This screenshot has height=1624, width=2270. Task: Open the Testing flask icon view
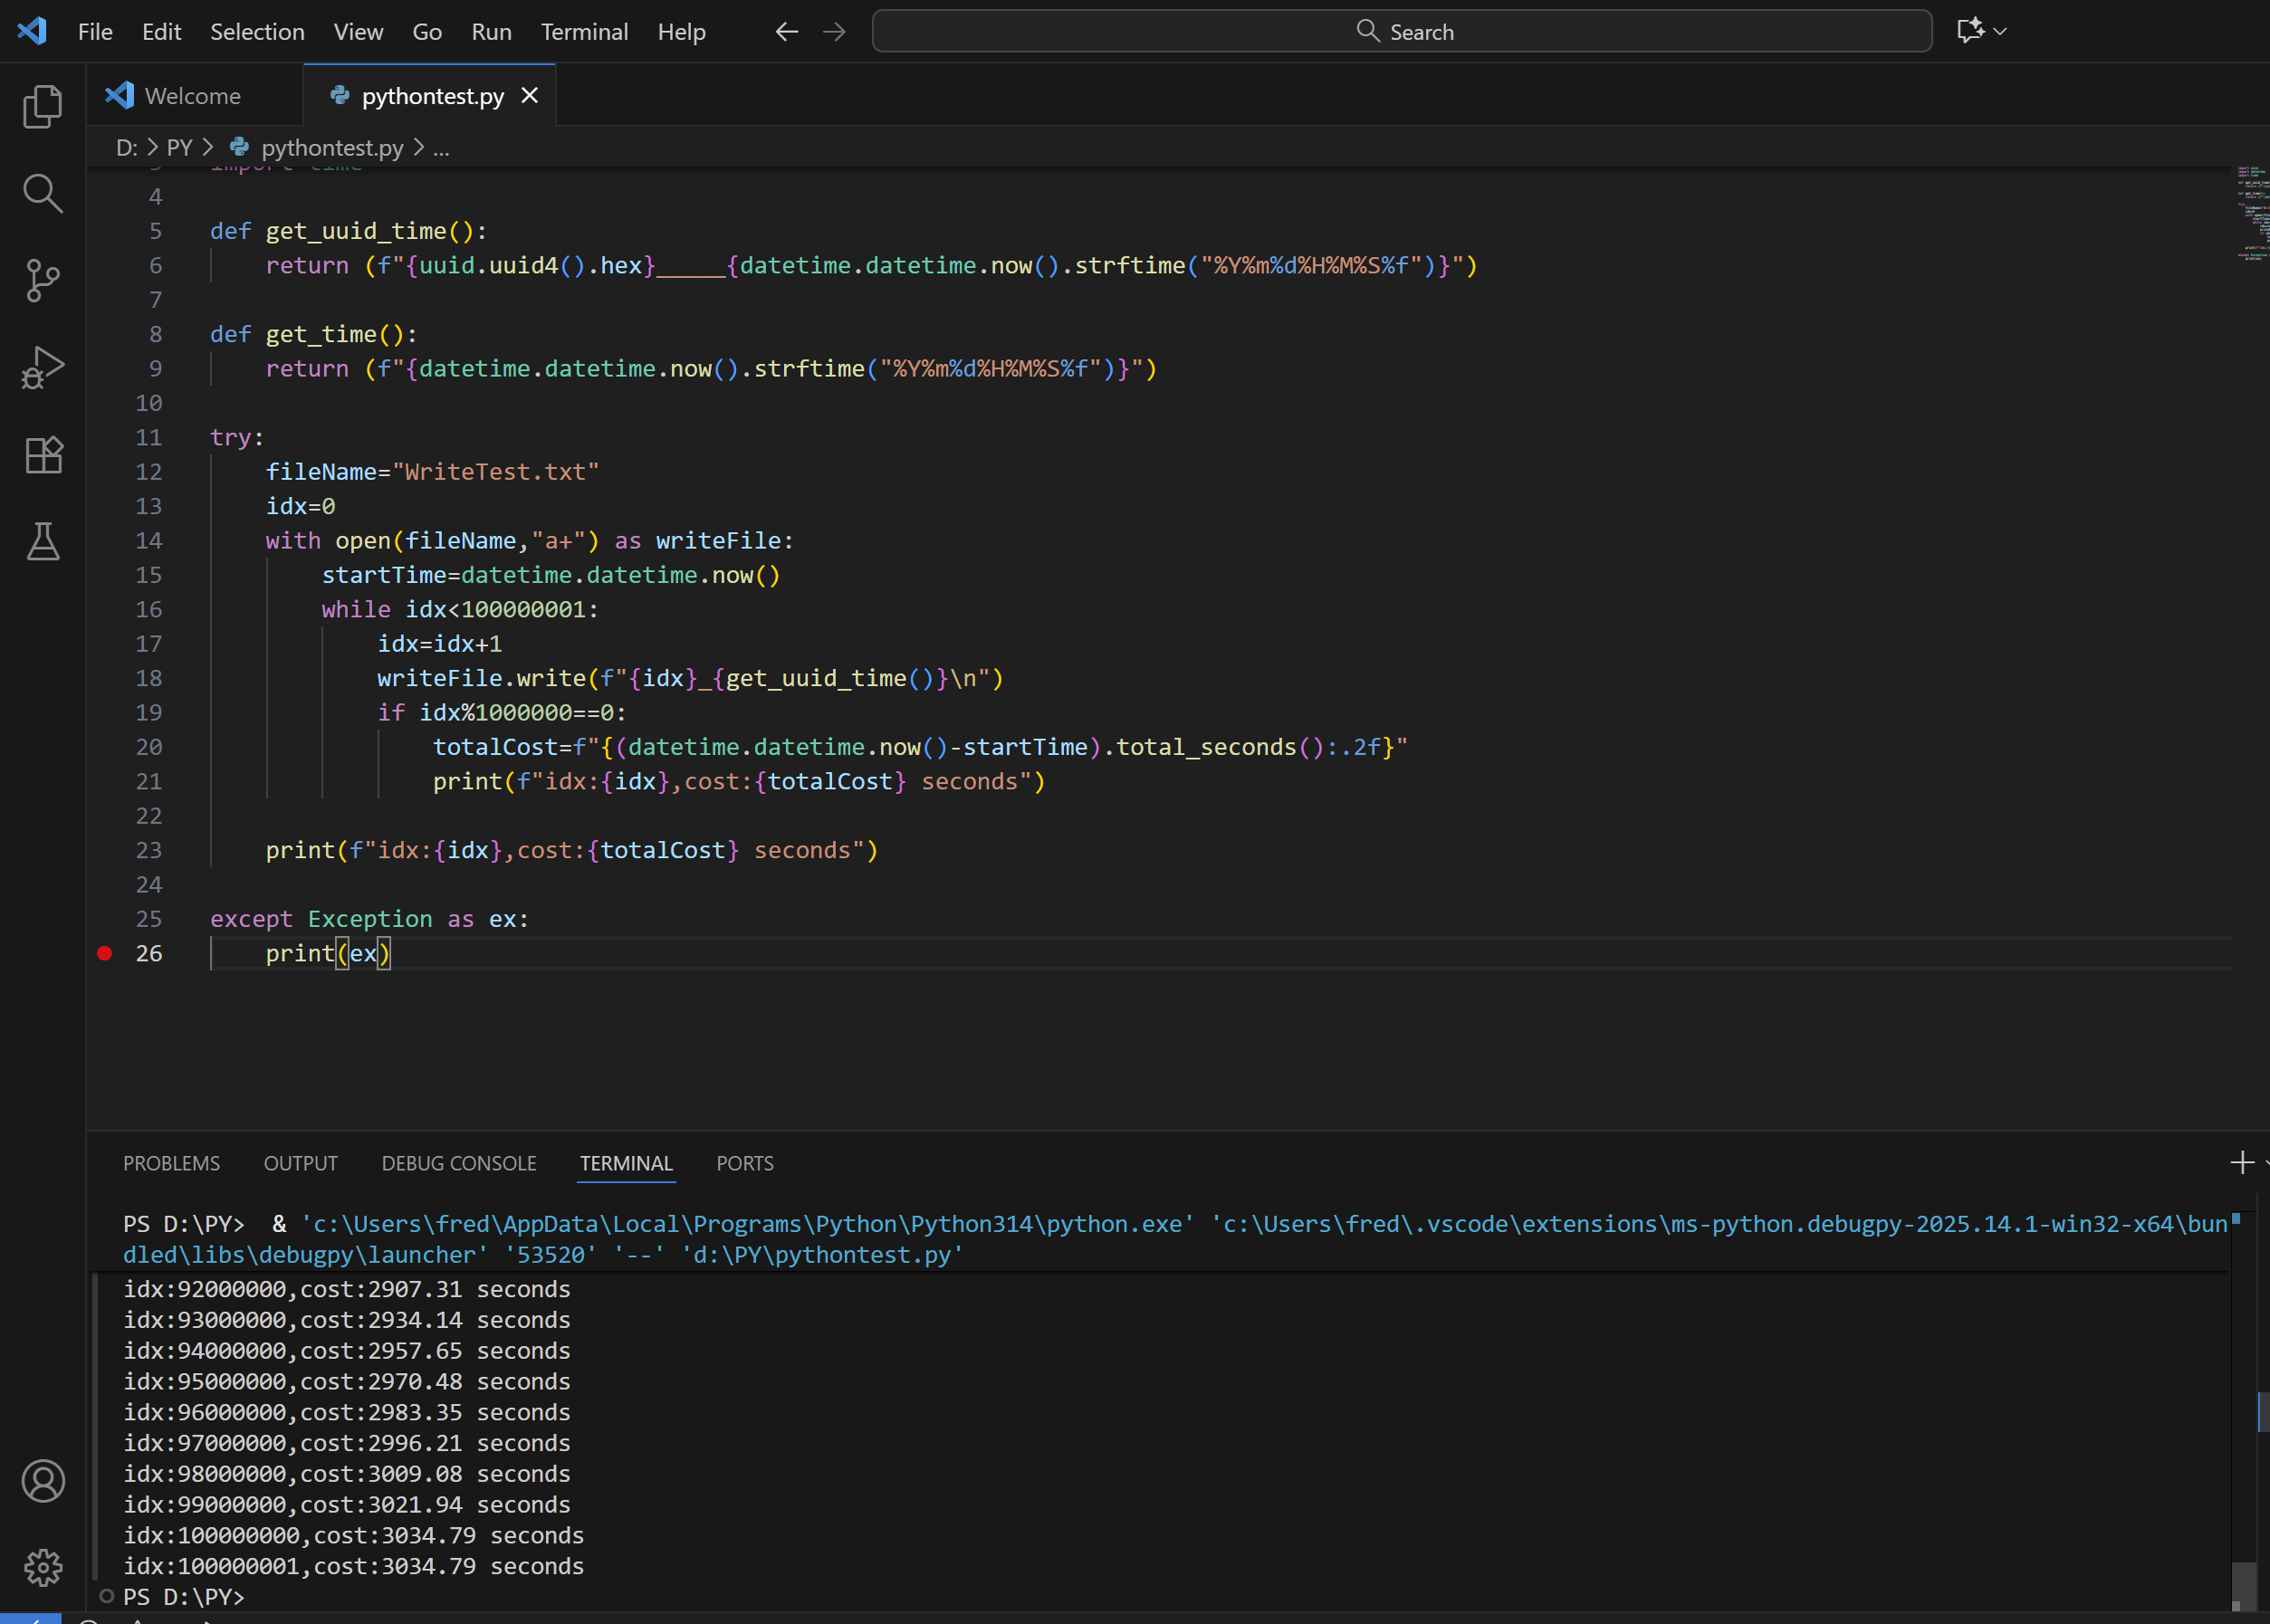[x=42, y=542]
